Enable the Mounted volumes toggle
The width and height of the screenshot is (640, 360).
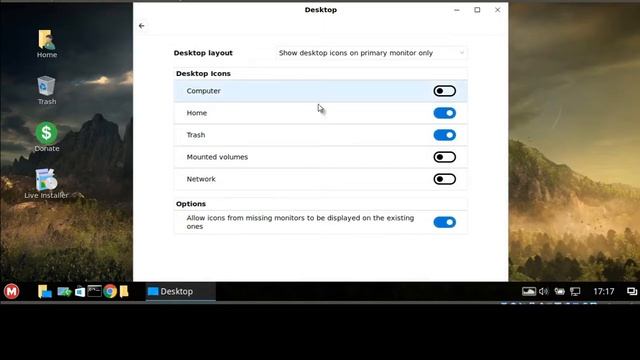444,157
